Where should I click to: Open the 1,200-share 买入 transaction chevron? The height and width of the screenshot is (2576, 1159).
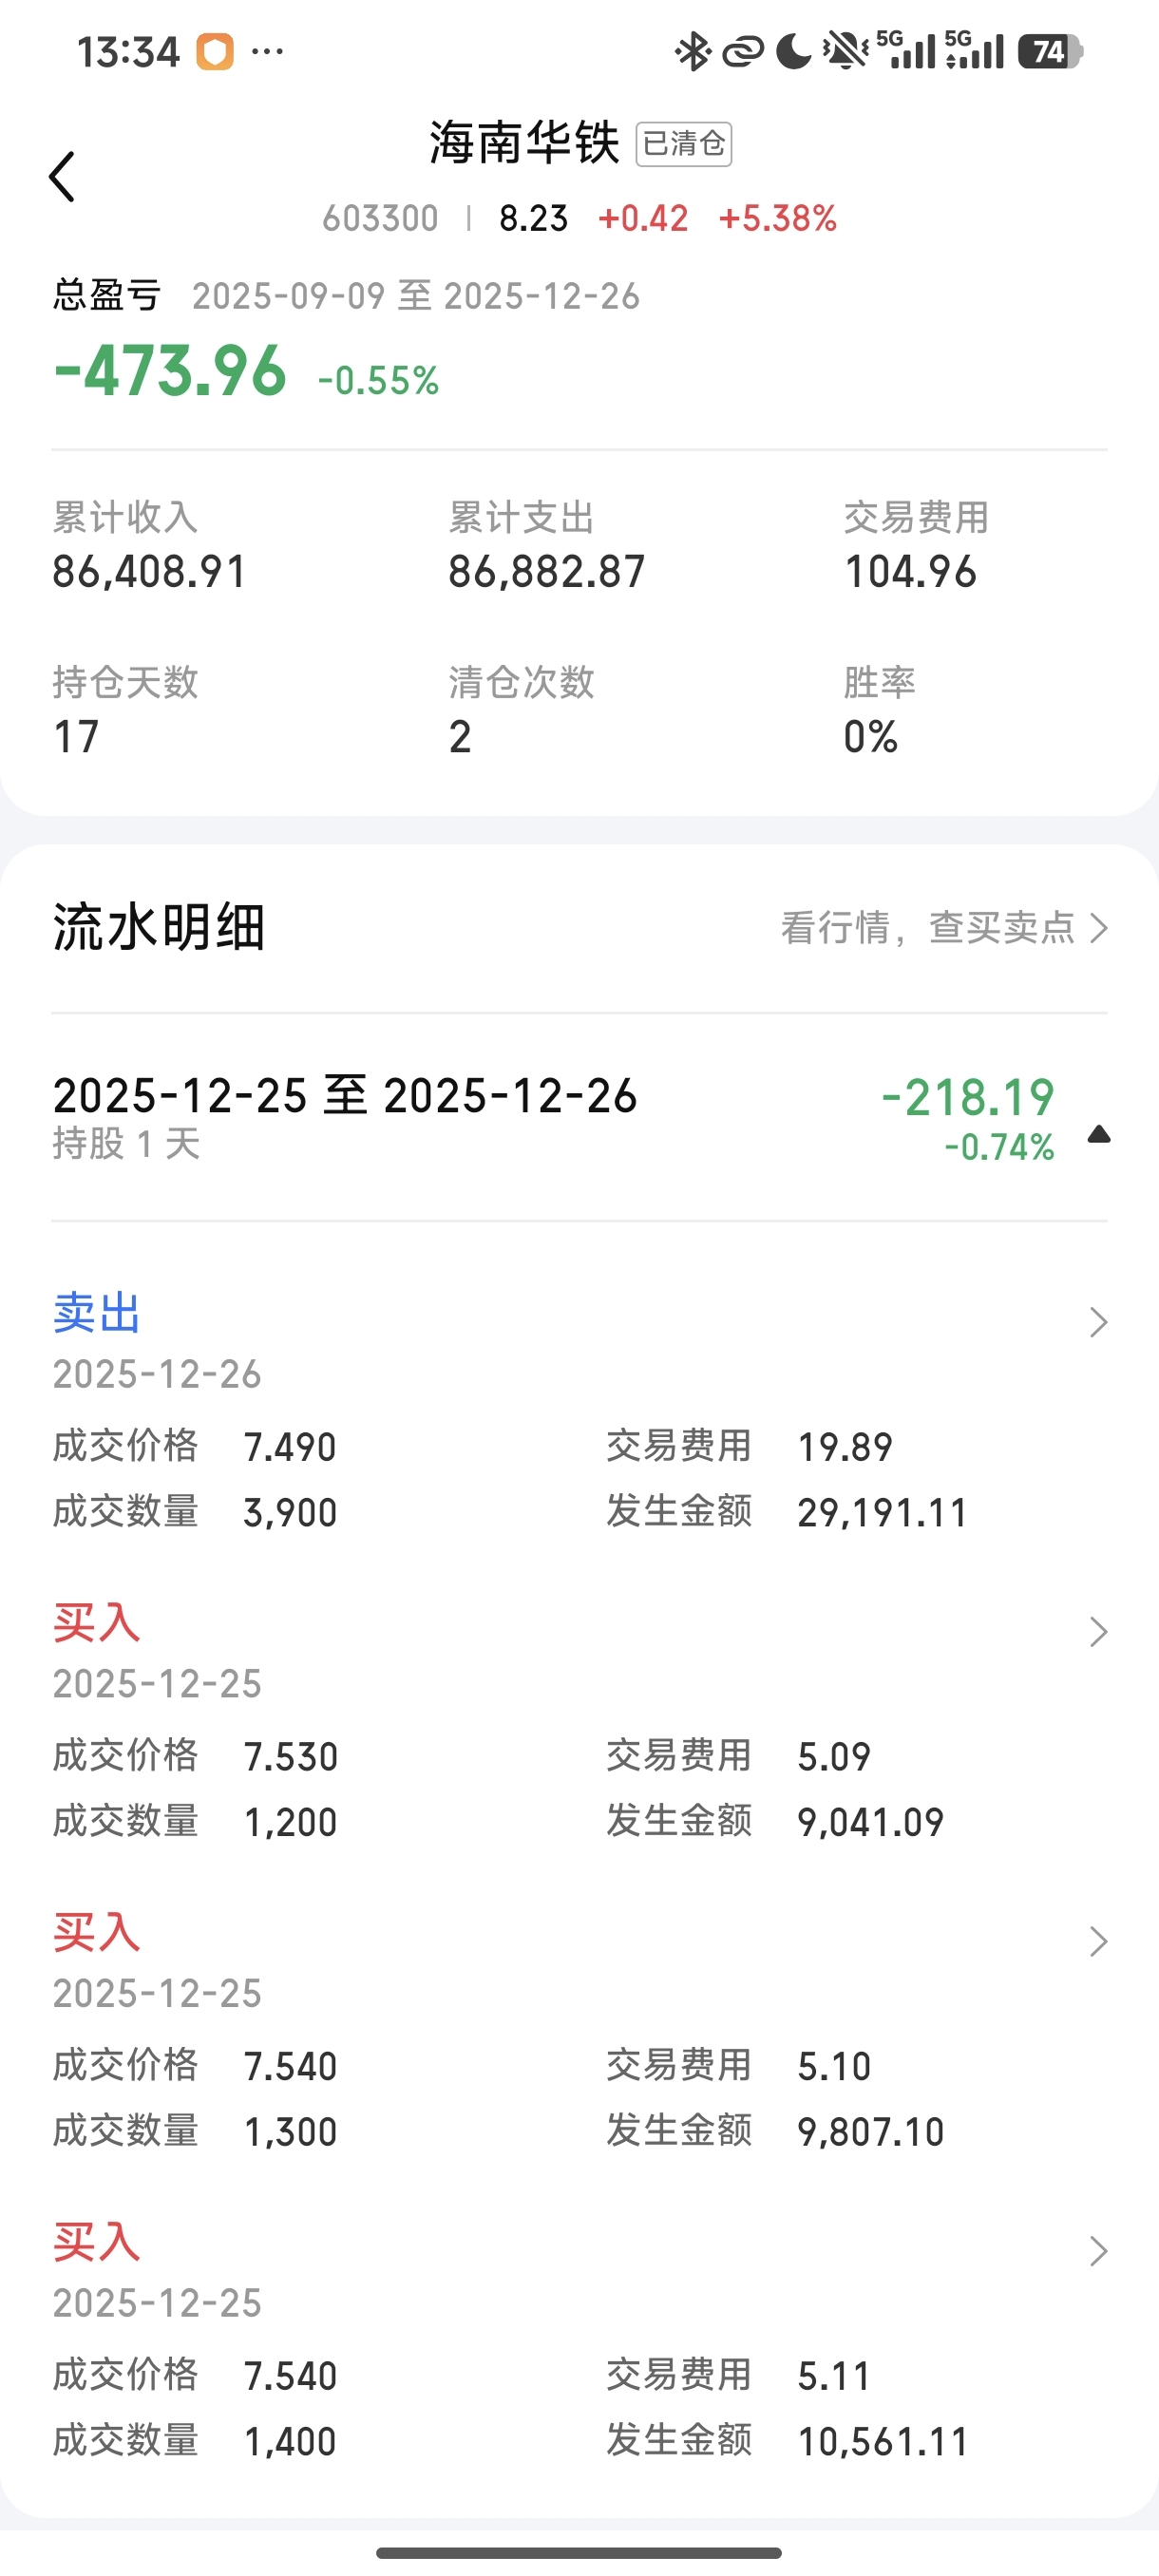(1098, 1632)
